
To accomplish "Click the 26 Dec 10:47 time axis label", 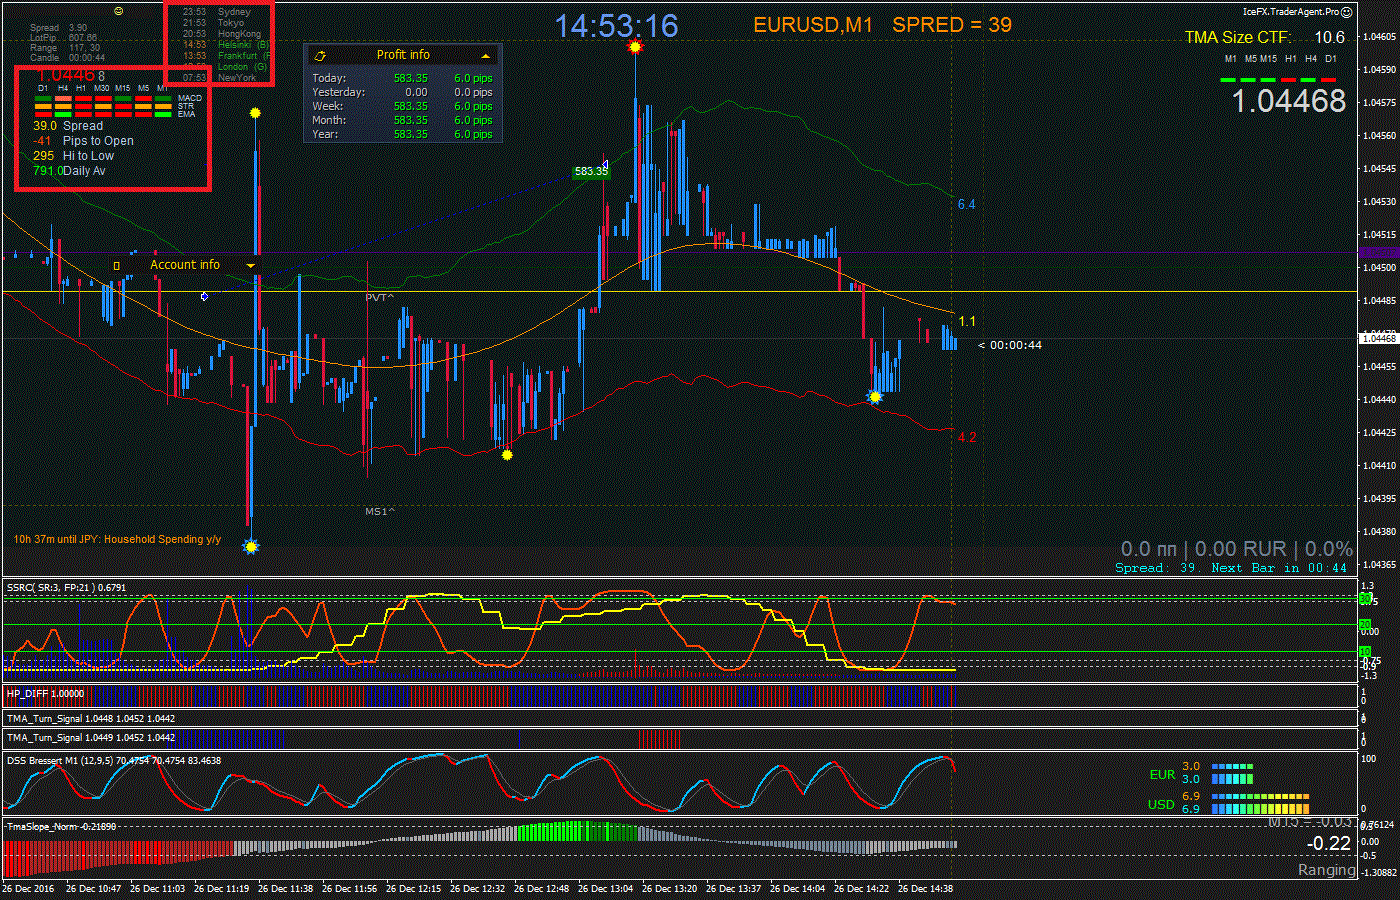I will click(x=93, y=888).
